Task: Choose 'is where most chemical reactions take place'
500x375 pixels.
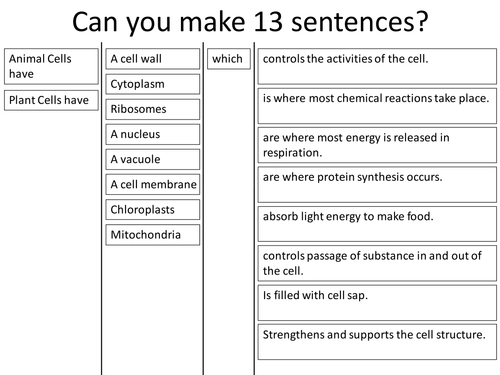Action: click(377, 106)
